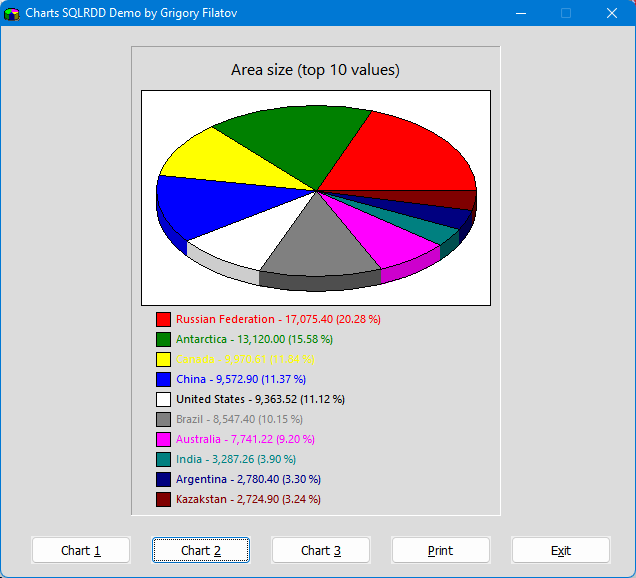This screenshot has height=578, width=636.
Task: Click the red Russian Federation legend swatch
Action: (x=163, y=319)
